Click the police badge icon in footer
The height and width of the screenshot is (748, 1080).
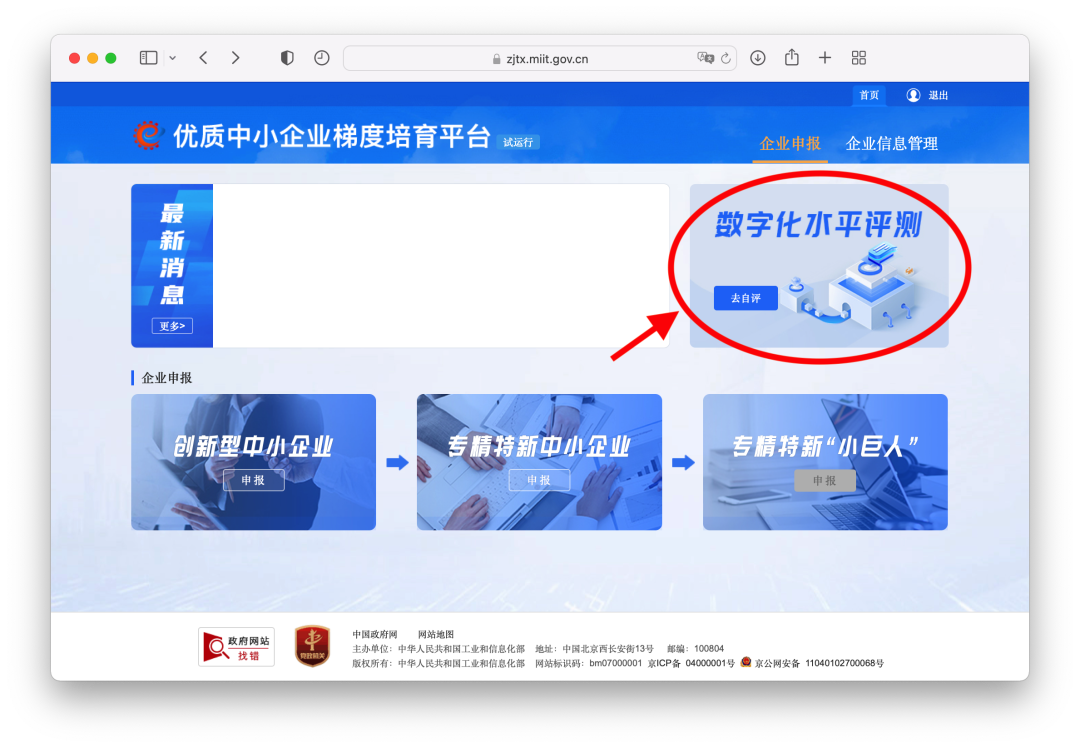(746, 662)
